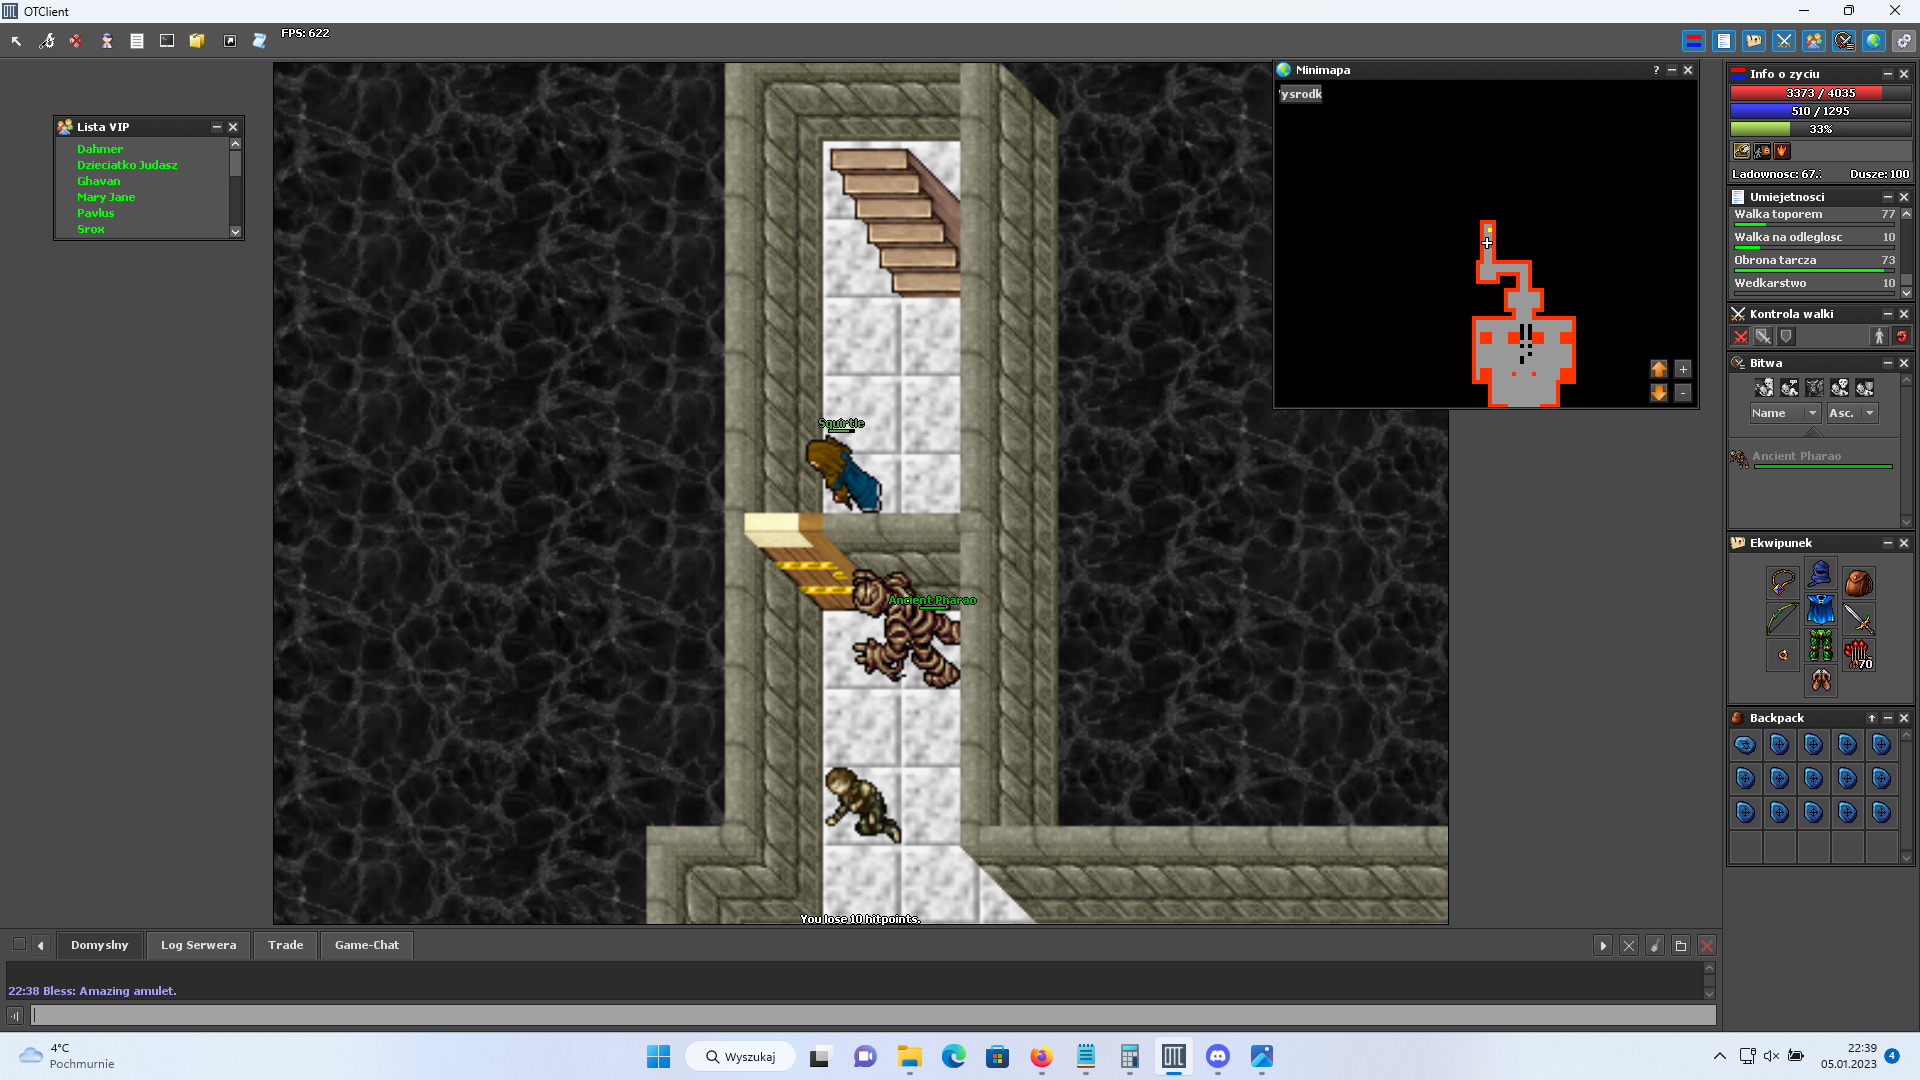Viewport: 1920px width, 1080px height.
Task: Open the gears settings button in the top bar
Action: [1903, 41]
